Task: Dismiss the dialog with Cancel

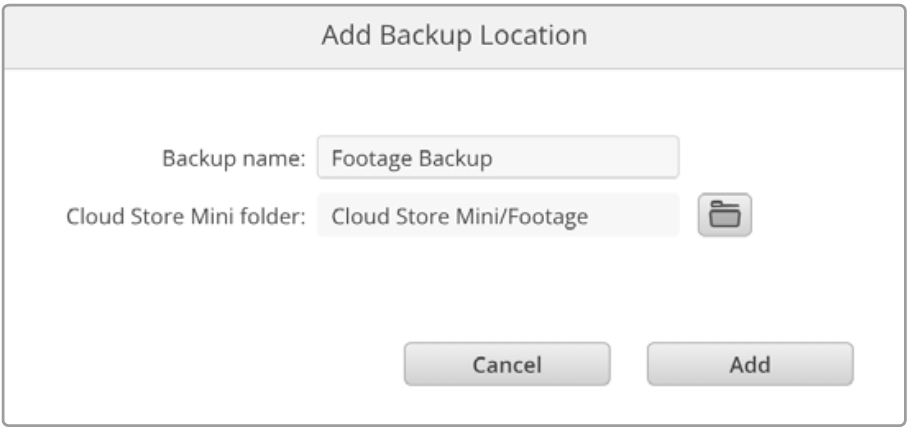Action: [507, 364]
